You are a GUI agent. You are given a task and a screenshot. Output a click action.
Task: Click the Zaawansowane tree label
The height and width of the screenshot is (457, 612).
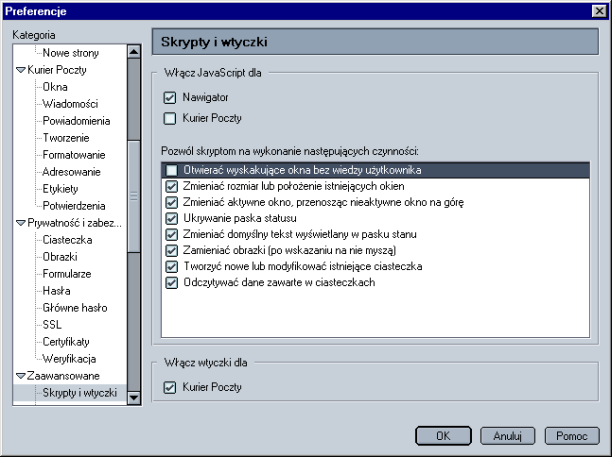(63, 376)
